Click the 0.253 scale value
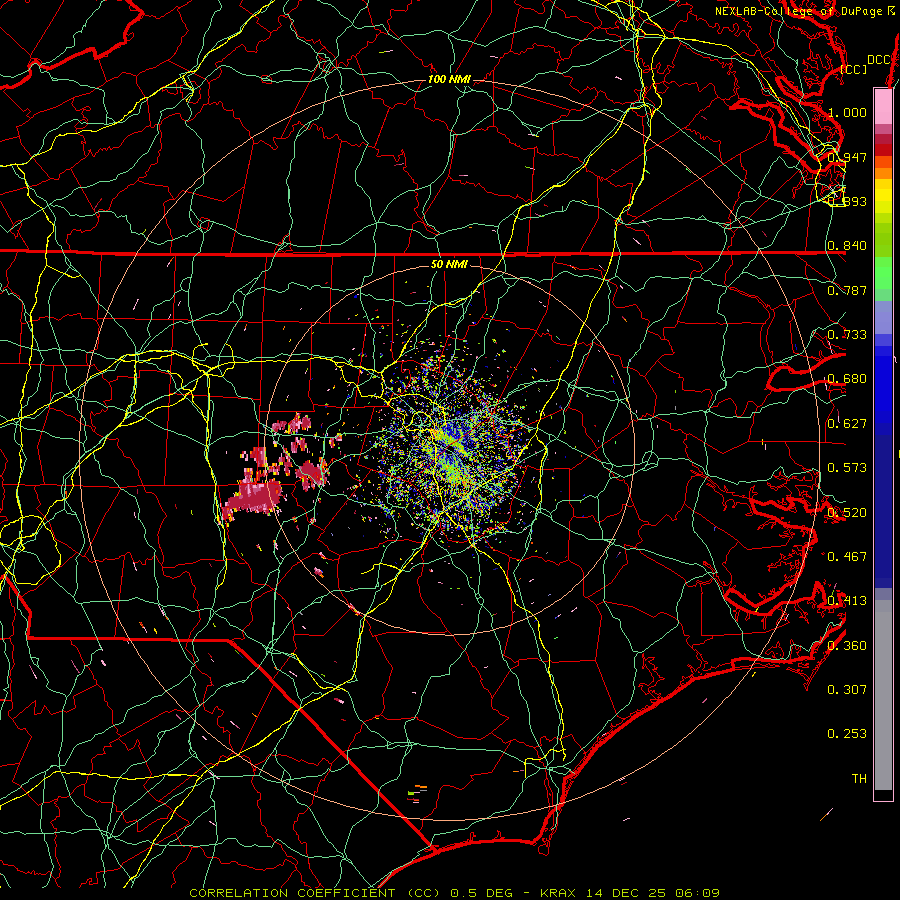This screenshot has height=900, width=900. 847,734
